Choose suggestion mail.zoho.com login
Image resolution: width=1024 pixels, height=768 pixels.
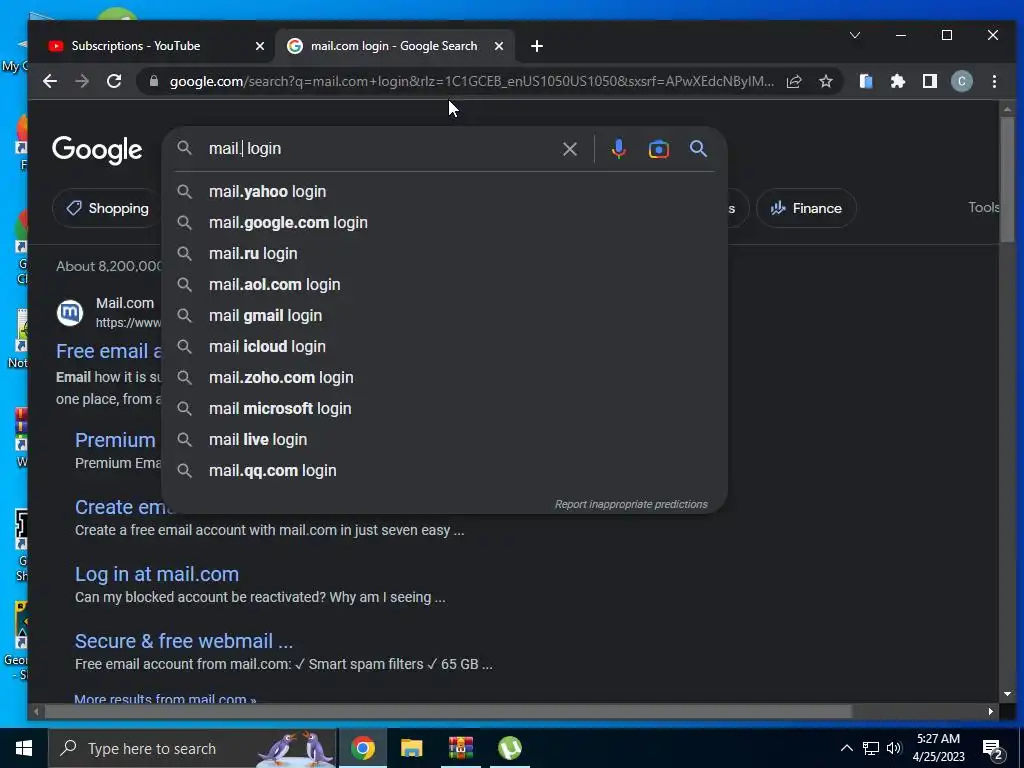444,377
